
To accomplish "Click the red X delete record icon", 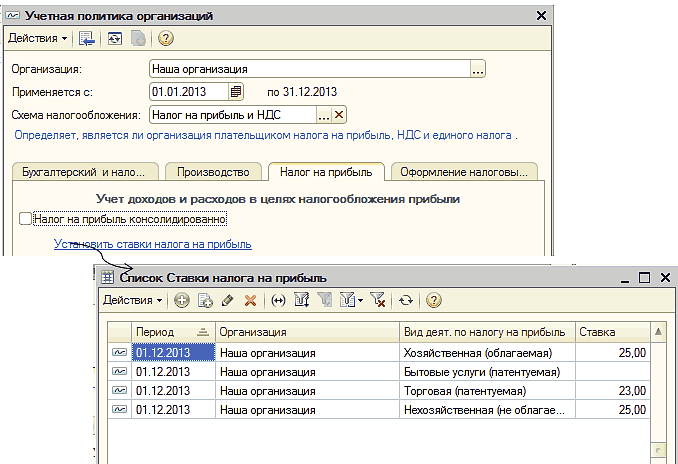I will click(250, 299).
